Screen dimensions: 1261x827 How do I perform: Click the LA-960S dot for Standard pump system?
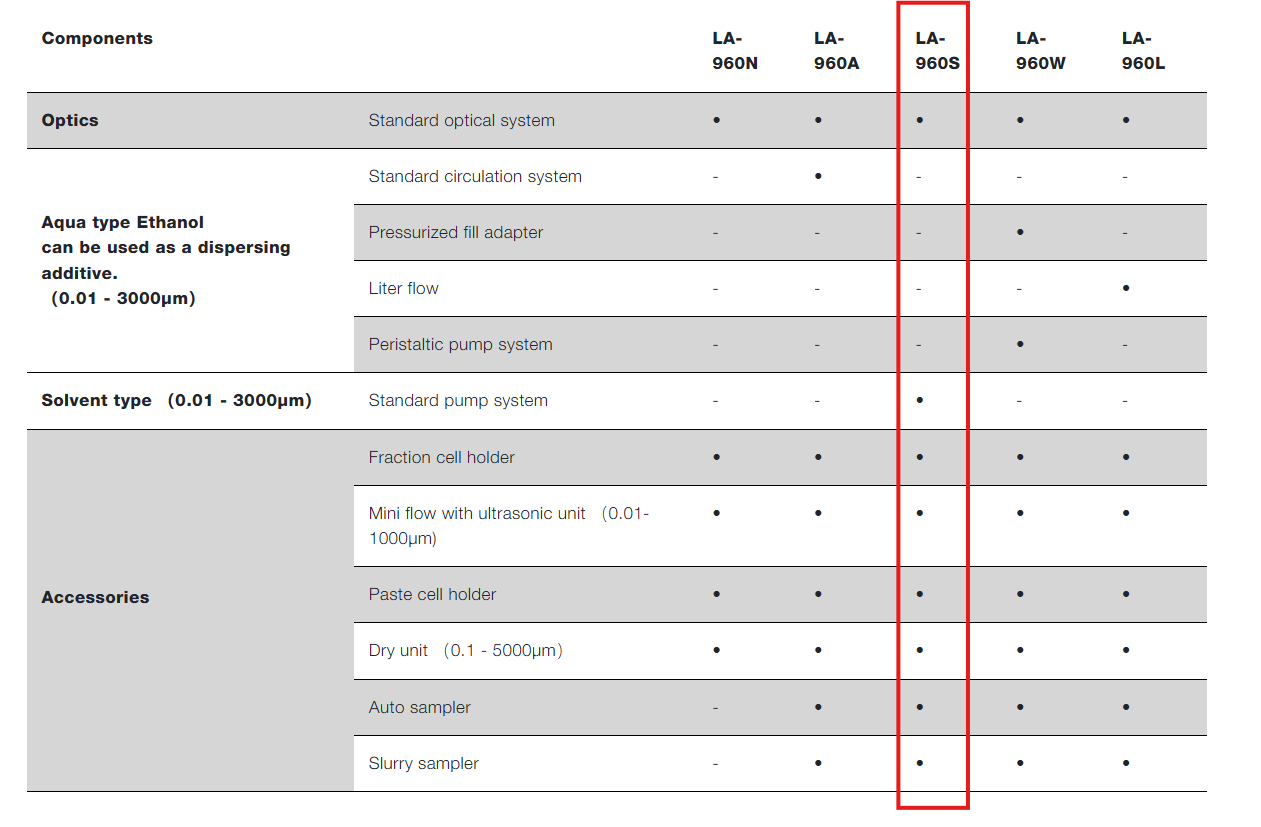tap(919, 400)
